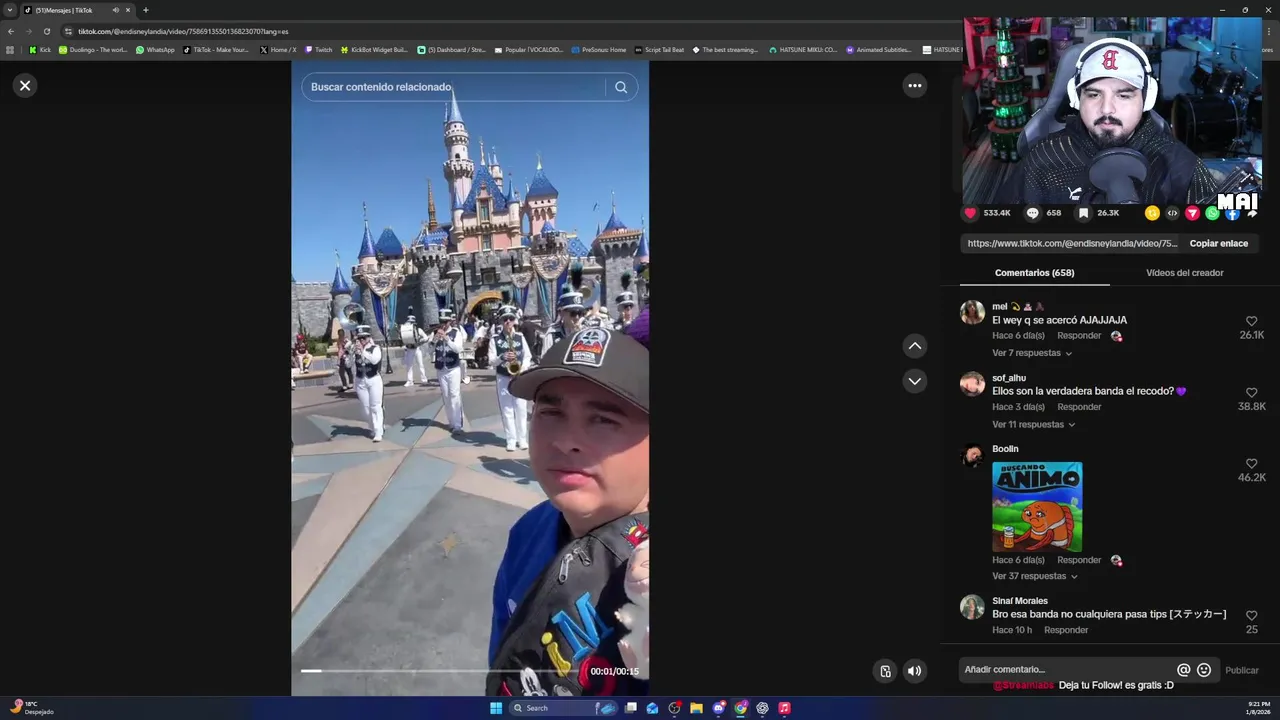This screenshot has height=720, width=1280.
Task: Open the WhatsApp bookmark
Action: (x=155, y=49)
